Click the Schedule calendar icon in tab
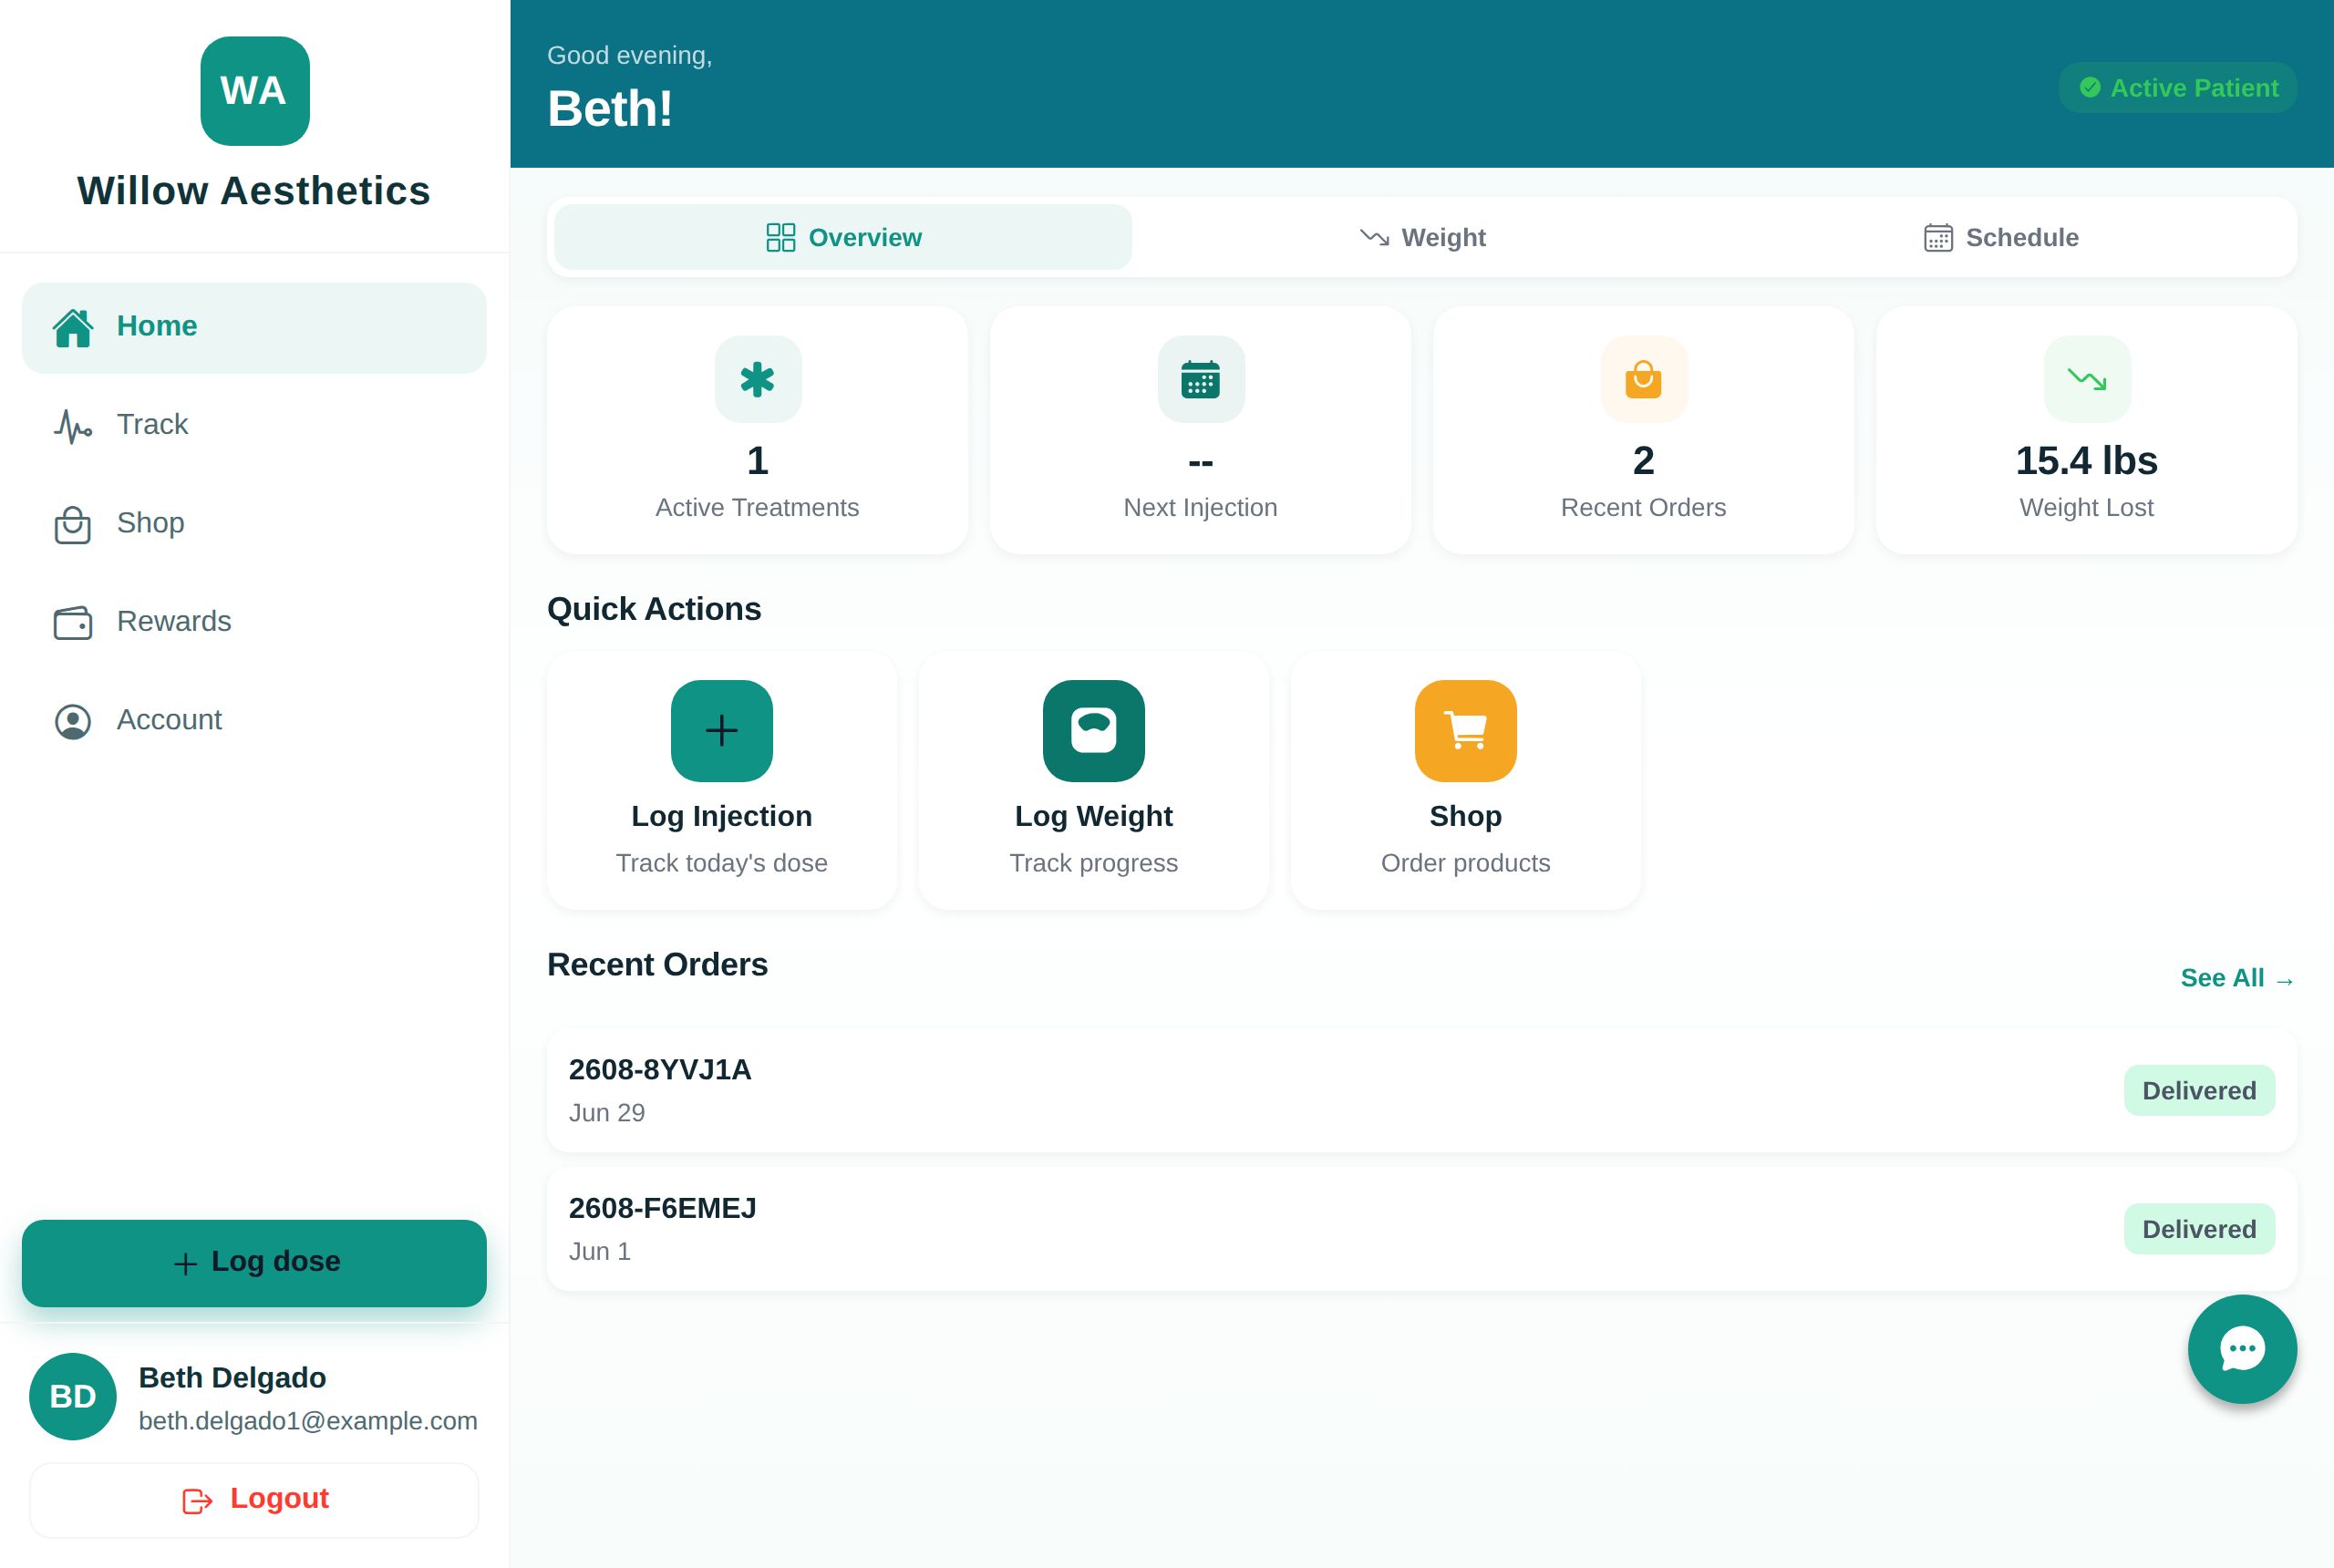2334x1568 pixels. [x=1938, y=238]
